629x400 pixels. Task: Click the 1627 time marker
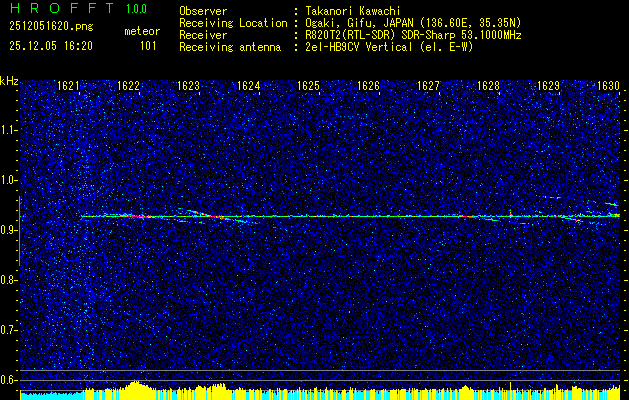(x=428, y=86)
